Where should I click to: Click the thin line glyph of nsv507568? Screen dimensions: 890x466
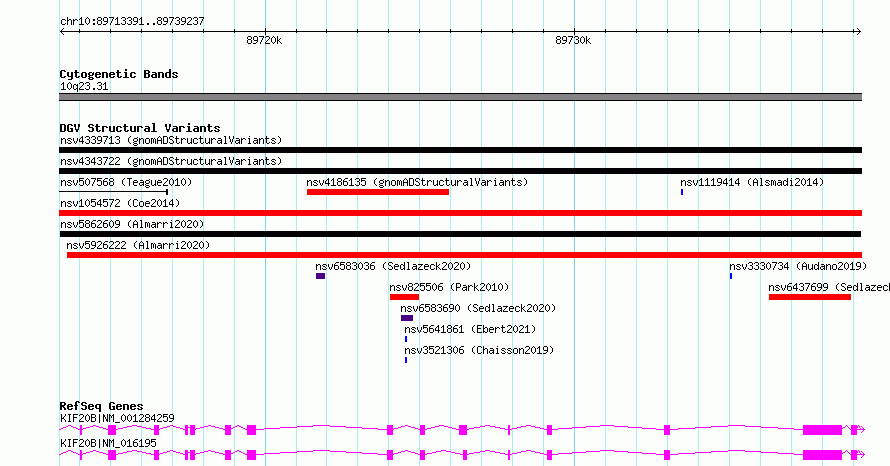114,192
